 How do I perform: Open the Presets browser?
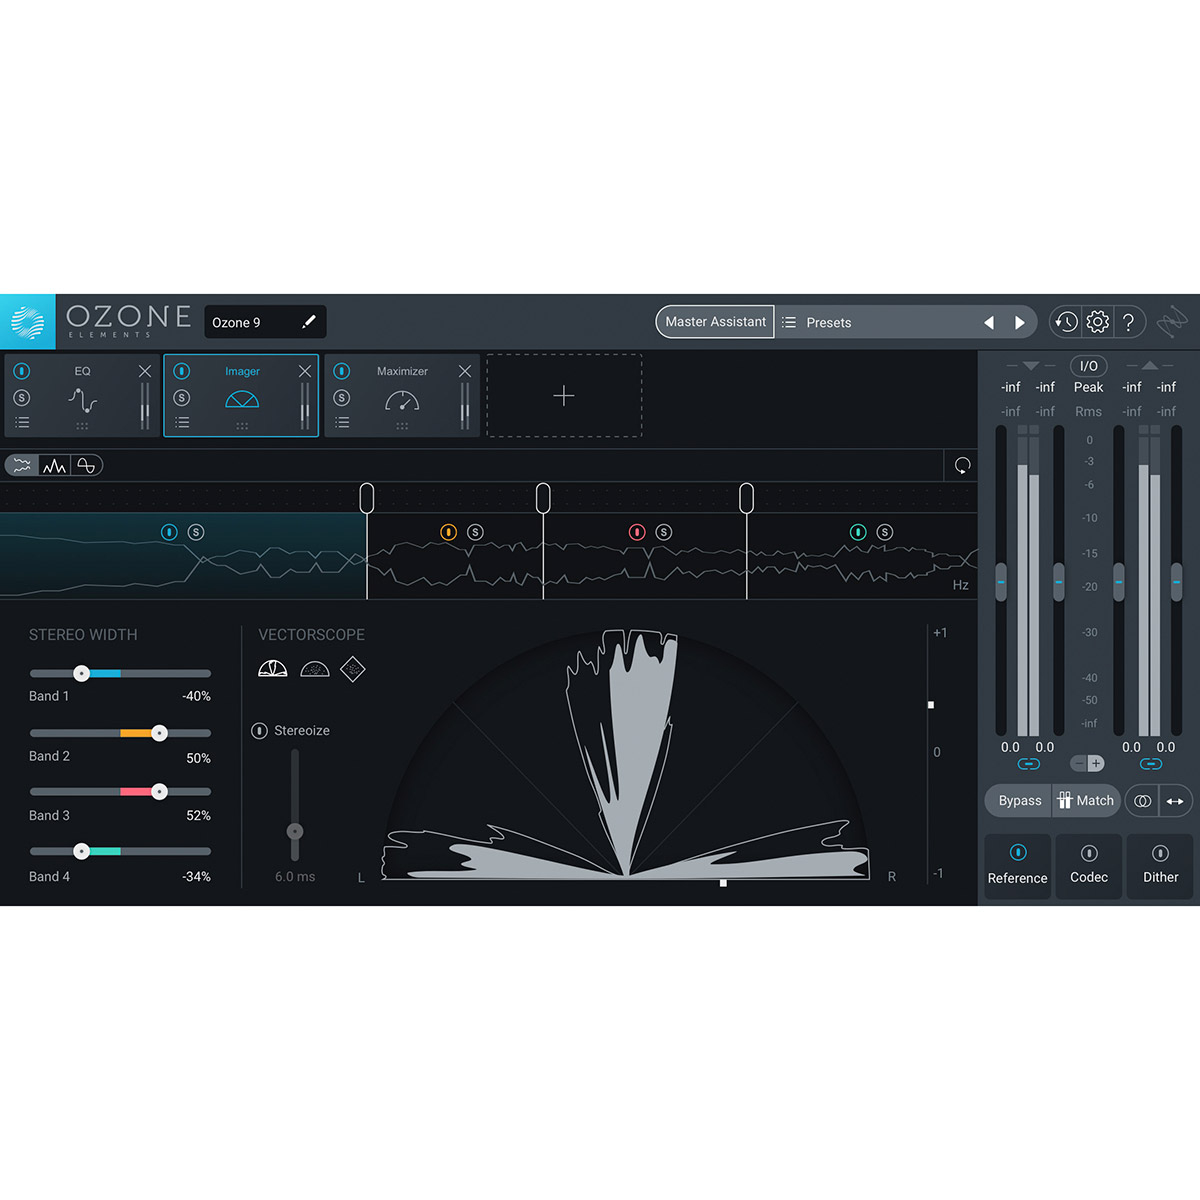coord(830,322)
